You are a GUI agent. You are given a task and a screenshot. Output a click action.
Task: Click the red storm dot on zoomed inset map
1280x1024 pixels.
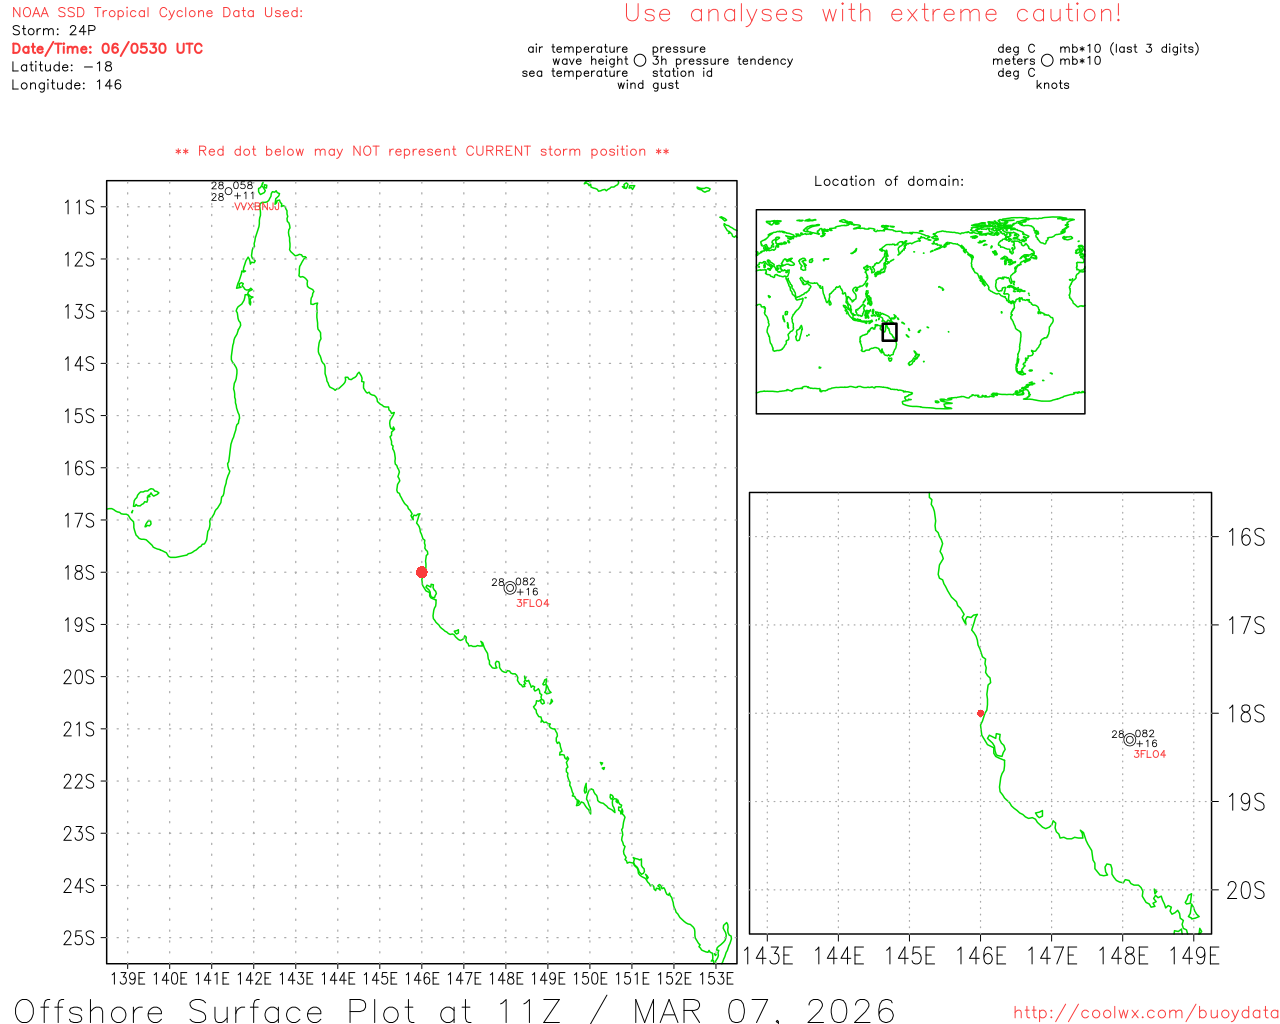coord(980,713)
